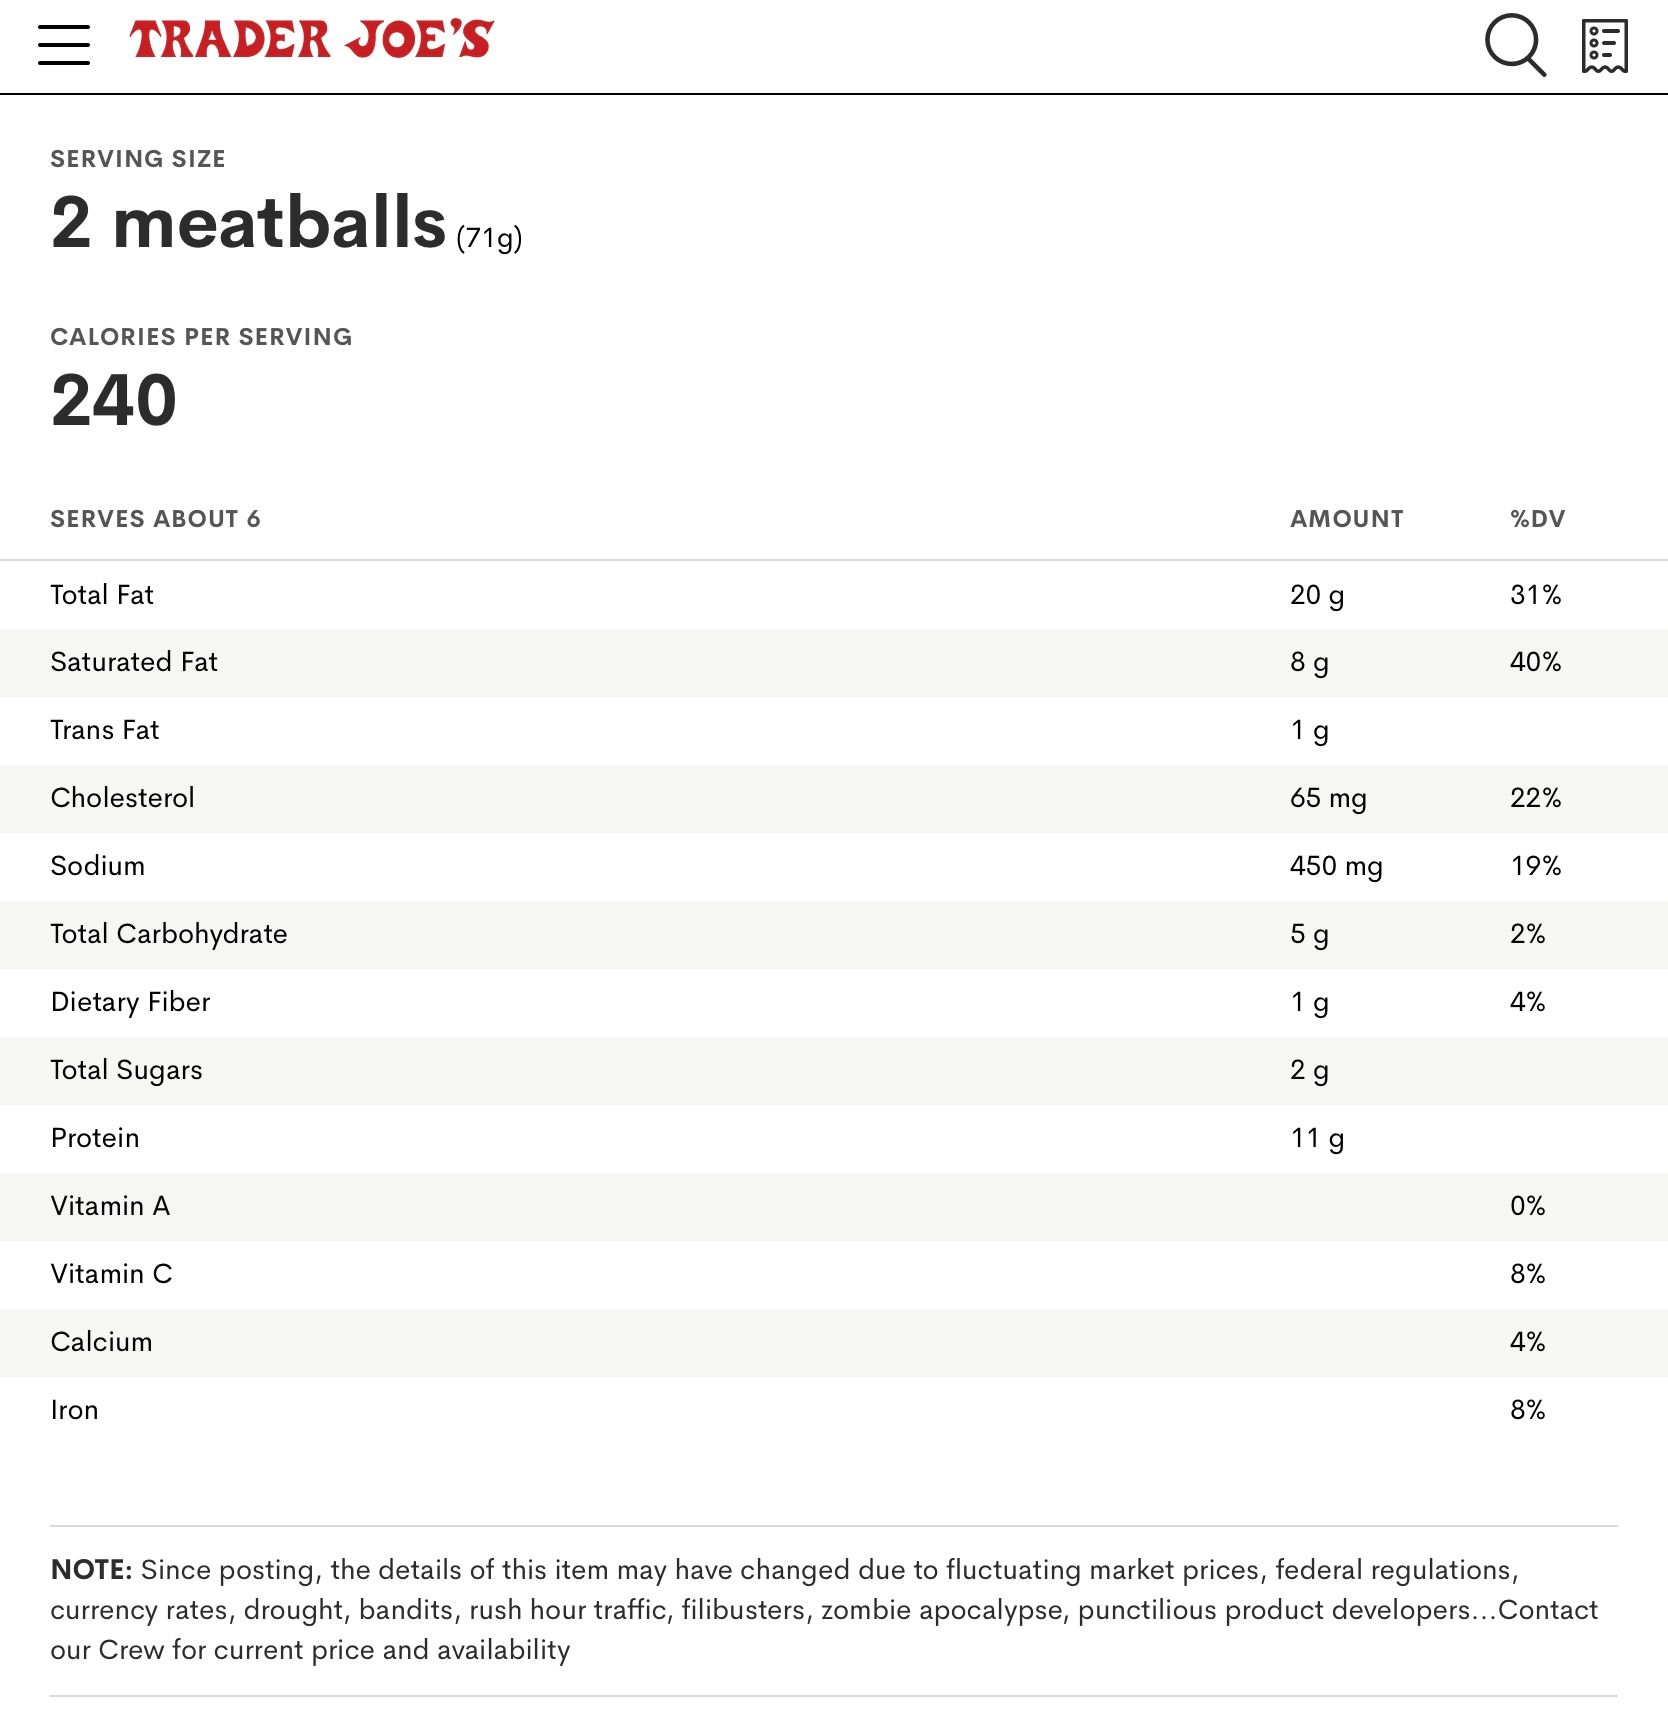Screen dimensions: 1668x1721
Task: Open the search magnifier icon
Action: tap(1514, 45)
